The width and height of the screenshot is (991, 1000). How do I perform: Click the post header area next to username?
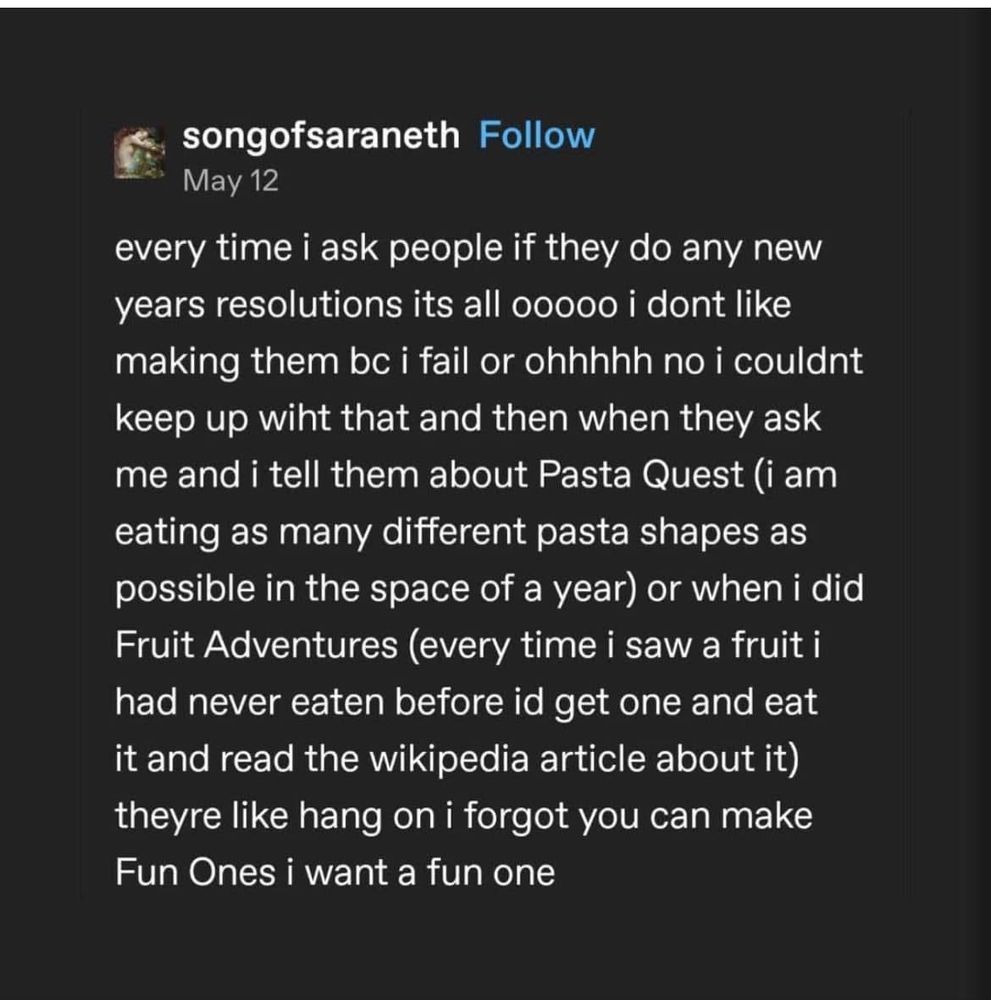pyautogui.click(x=700, y=155)
